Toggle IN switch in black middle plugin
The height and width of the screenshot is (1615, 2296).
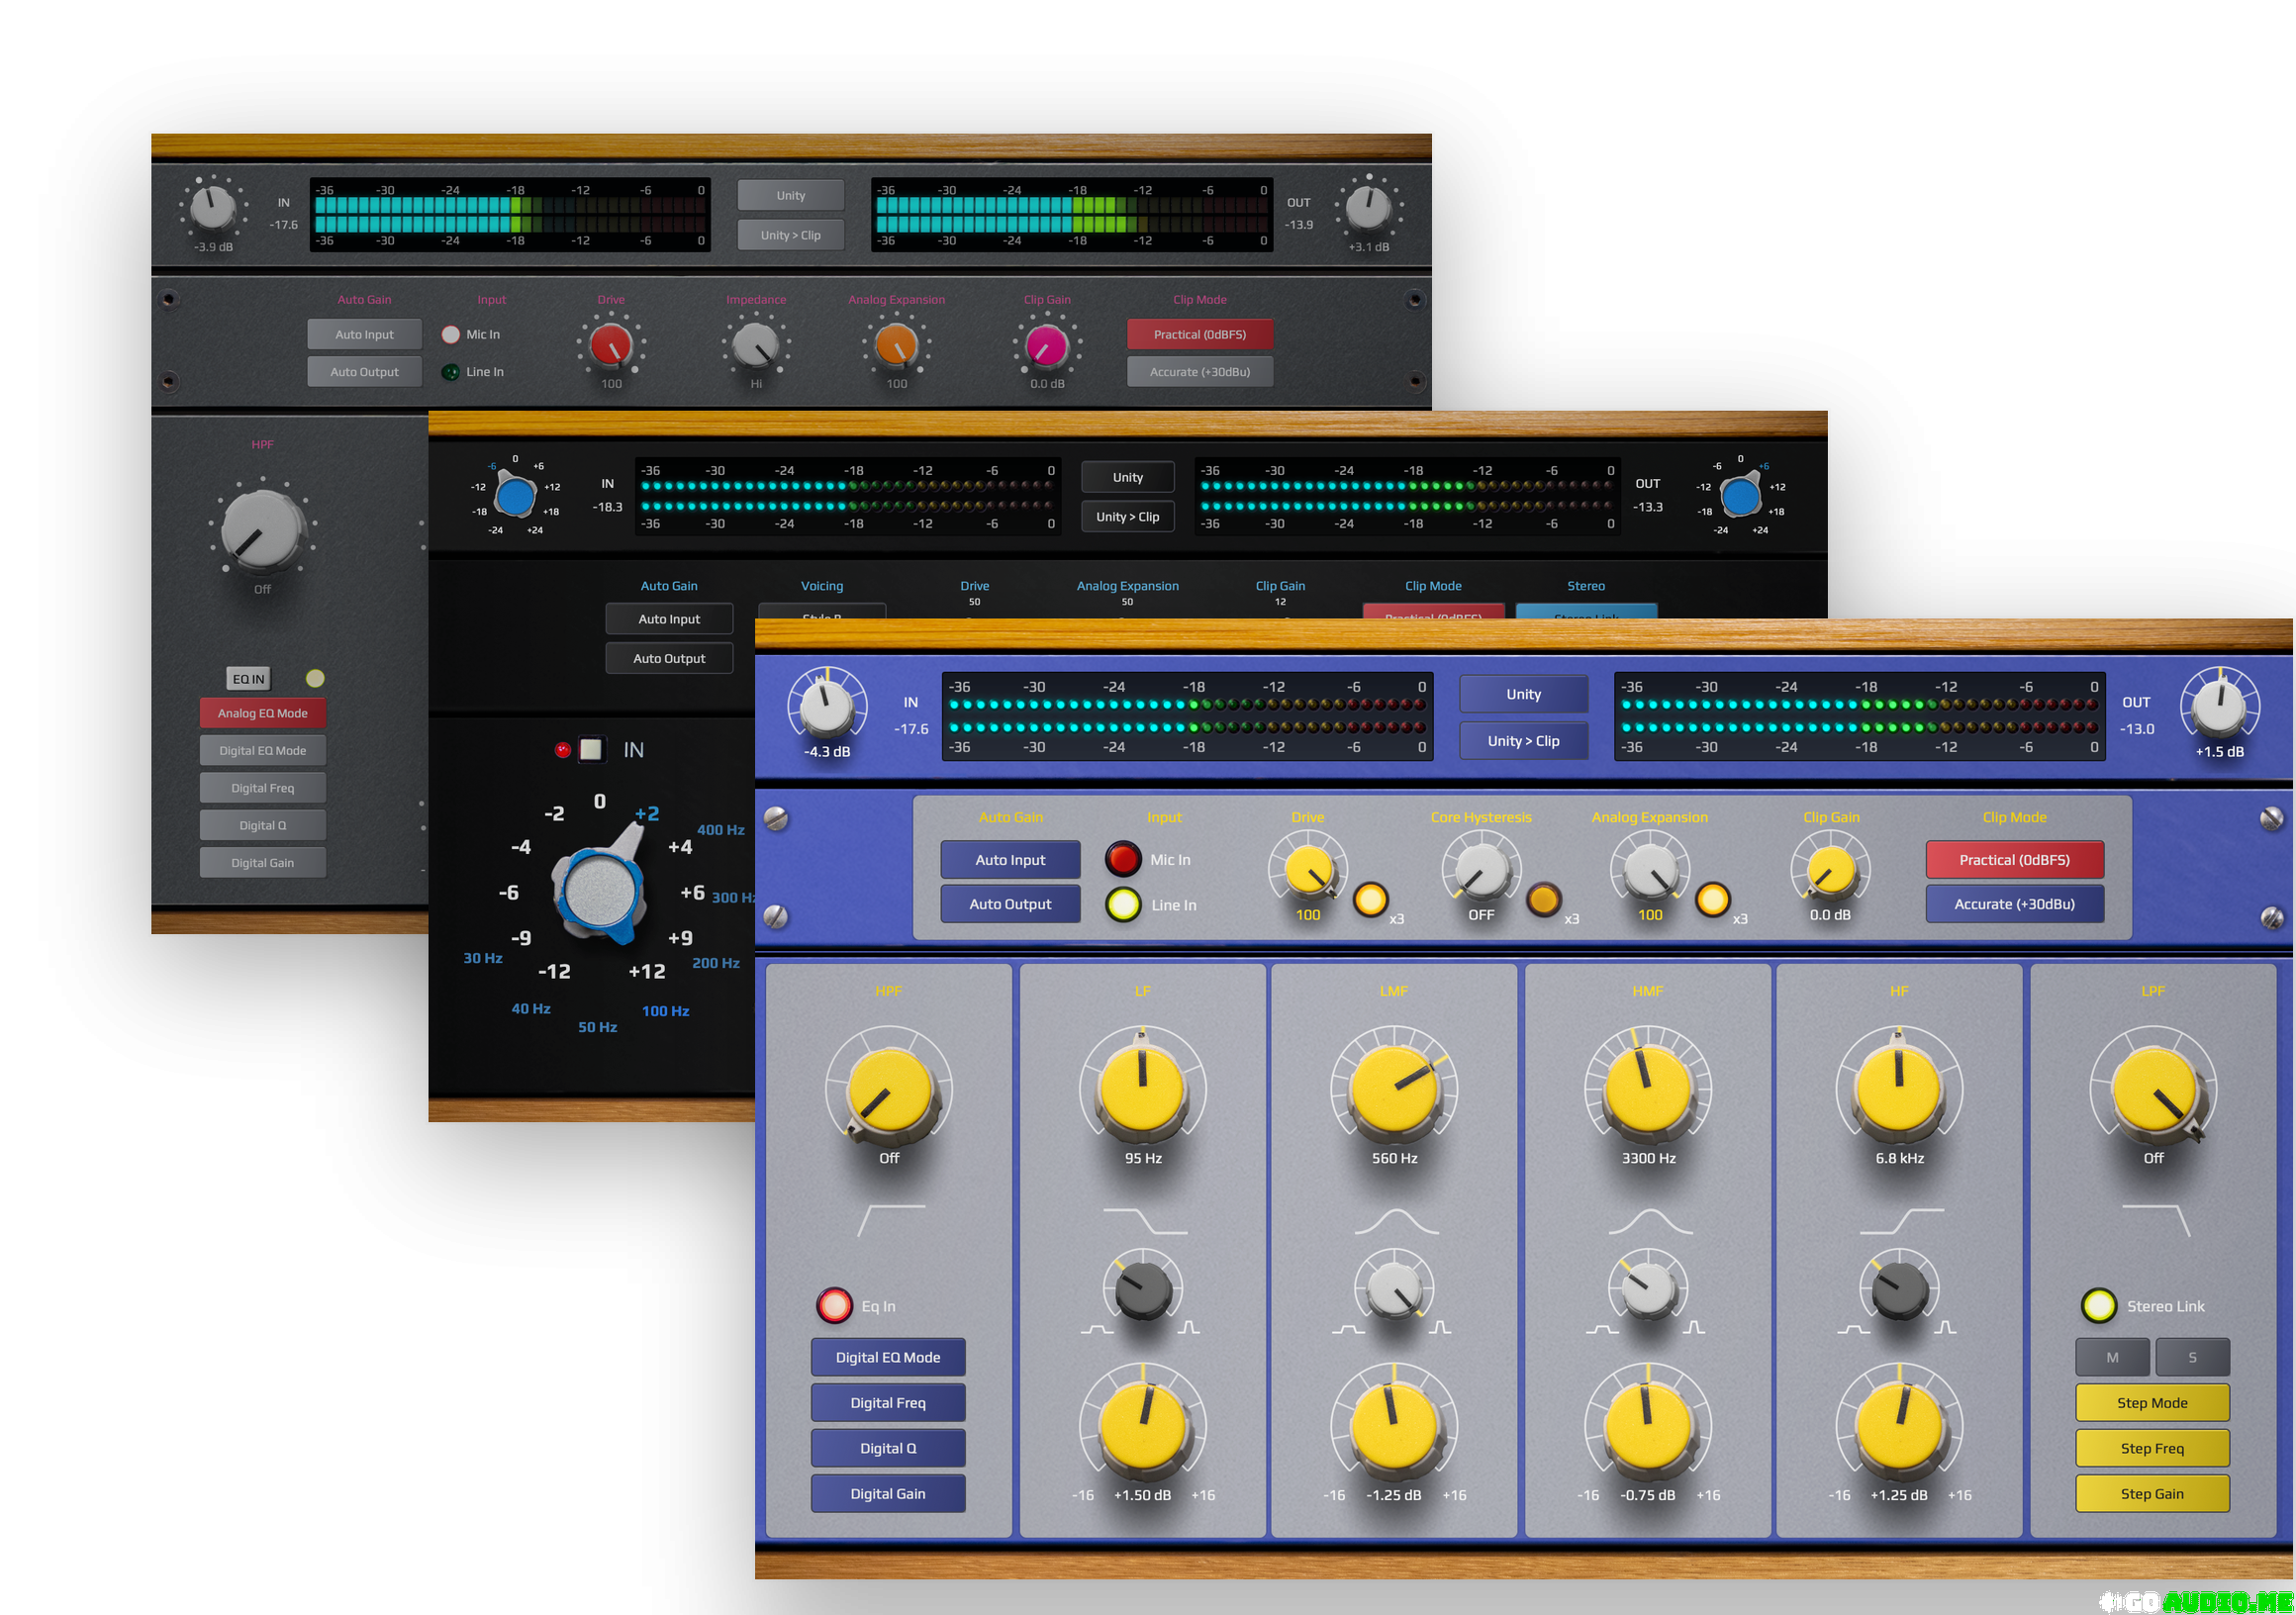coord(591,749)
